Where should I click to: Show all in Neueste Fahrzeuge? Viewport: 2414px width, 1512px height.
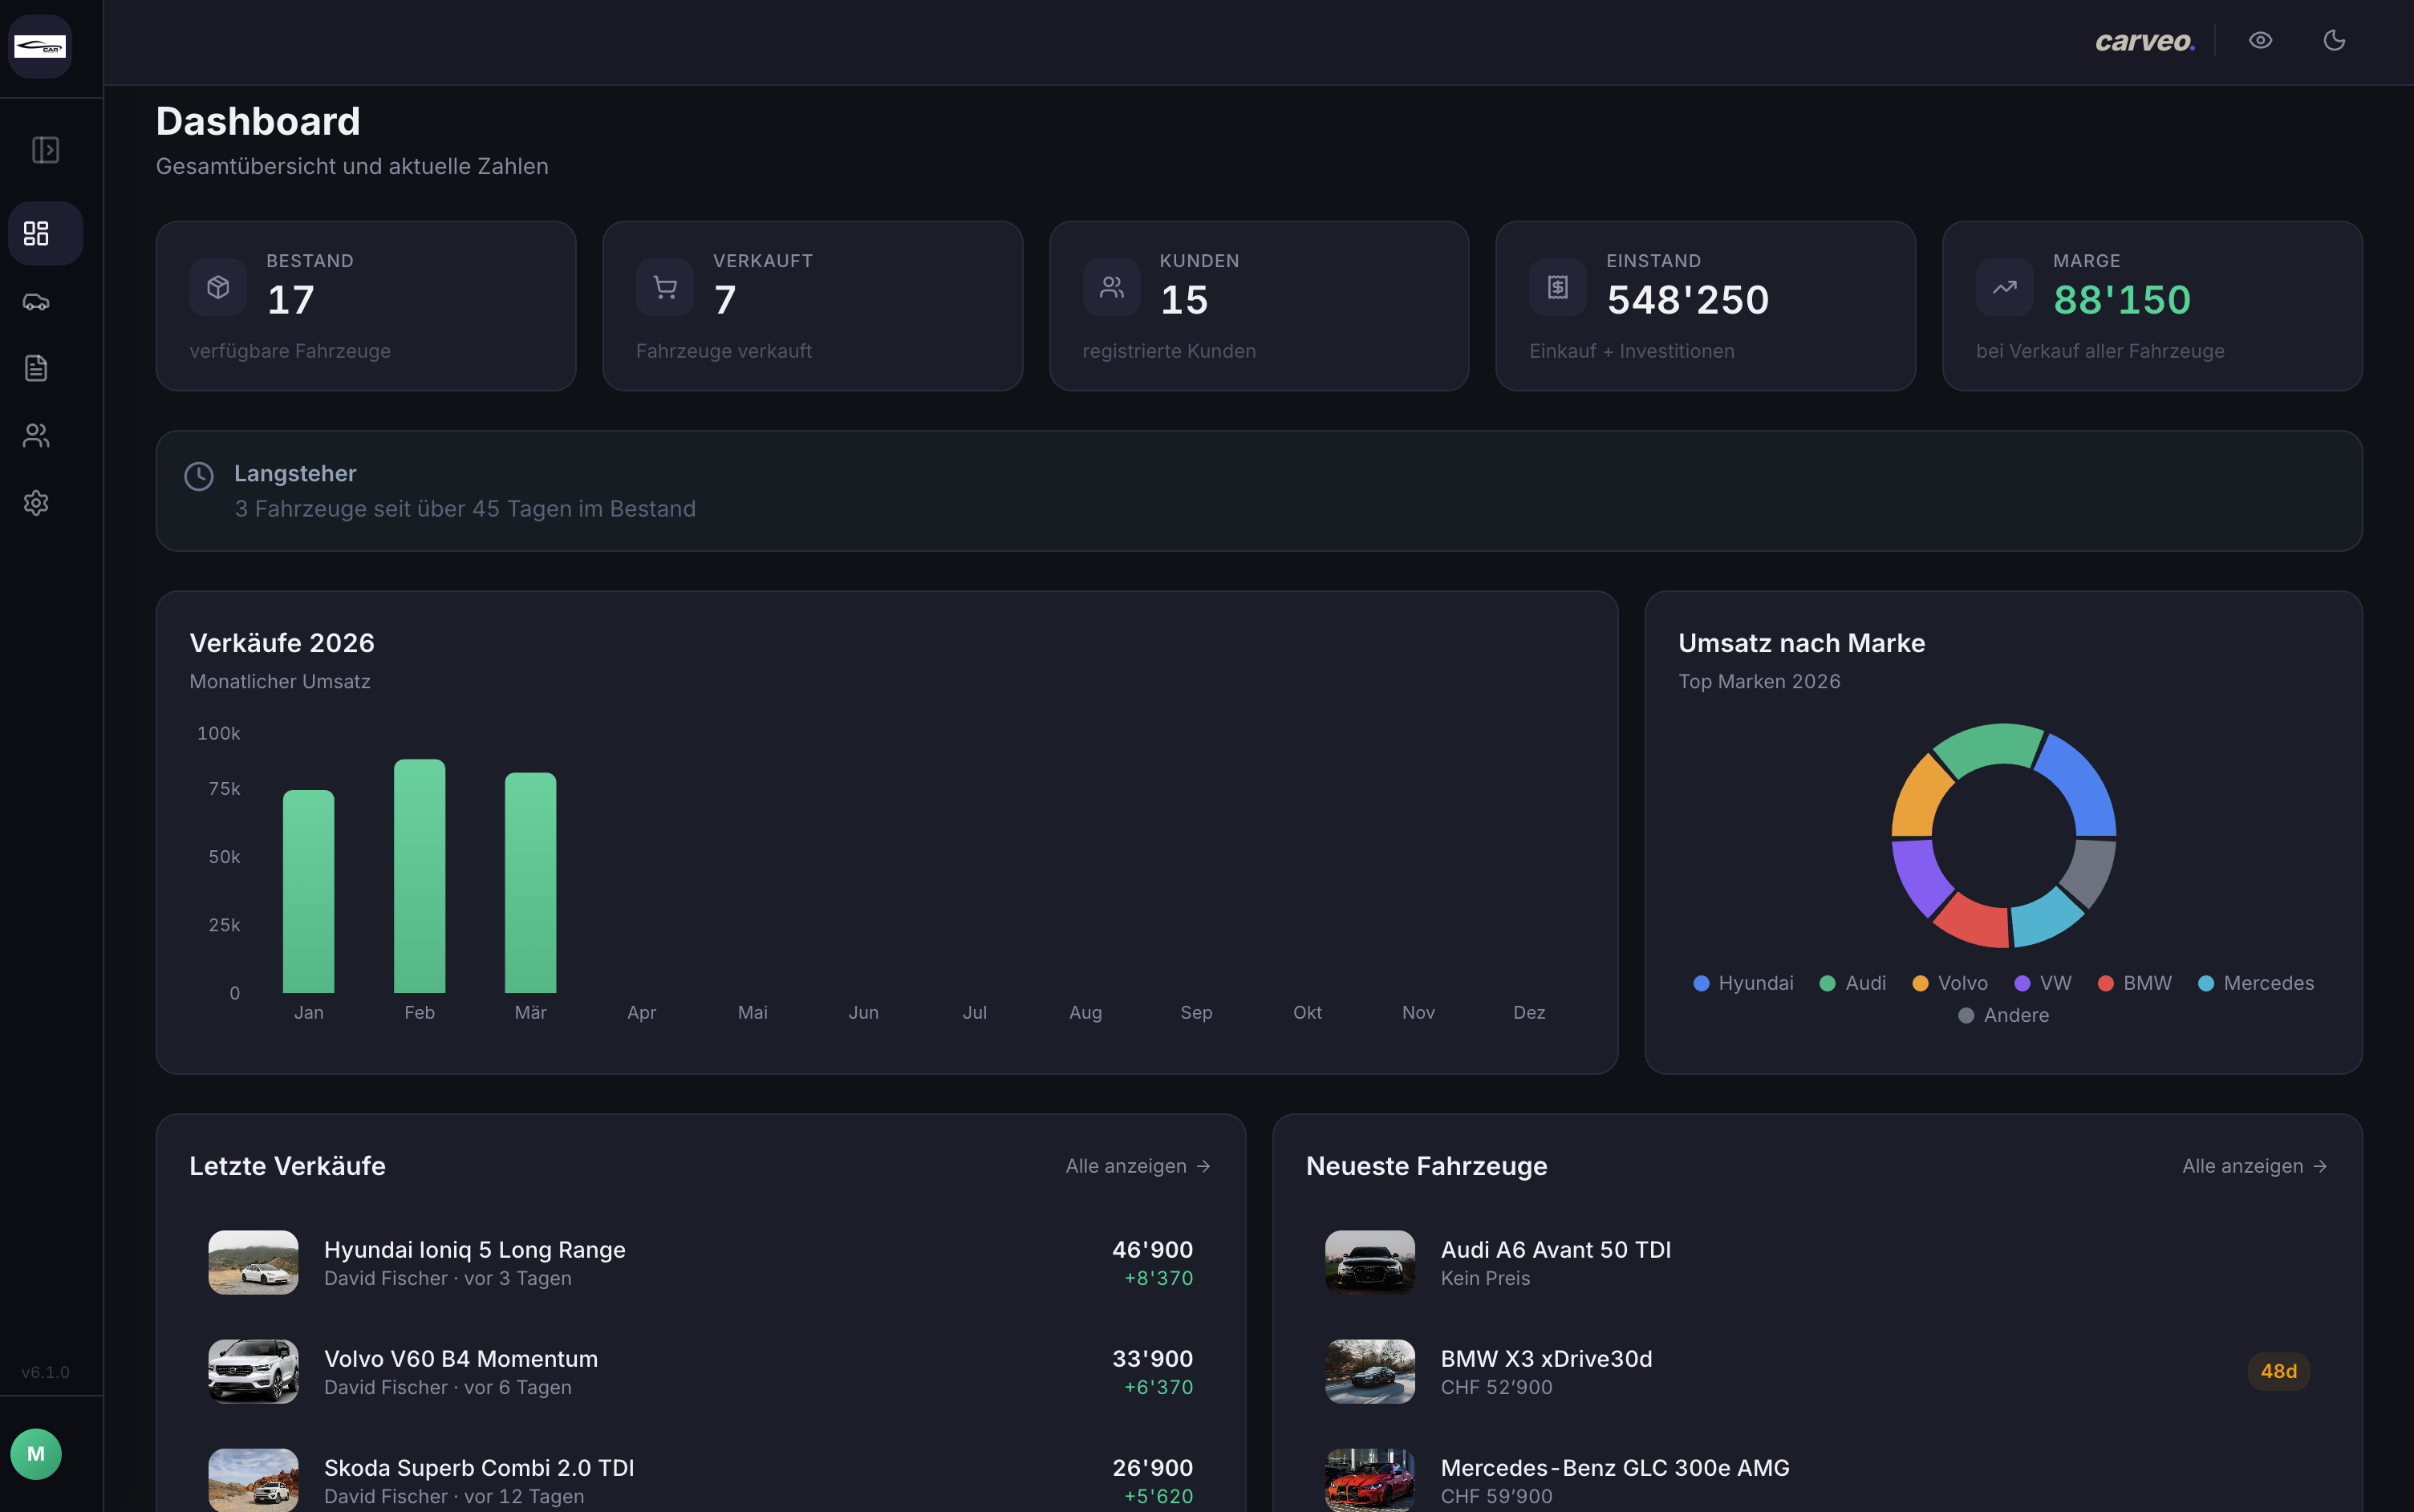[2254, 1166]
